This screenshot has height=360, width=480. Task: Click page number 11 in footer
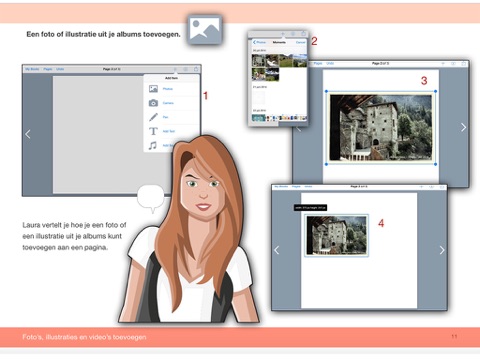pos(454,337)
